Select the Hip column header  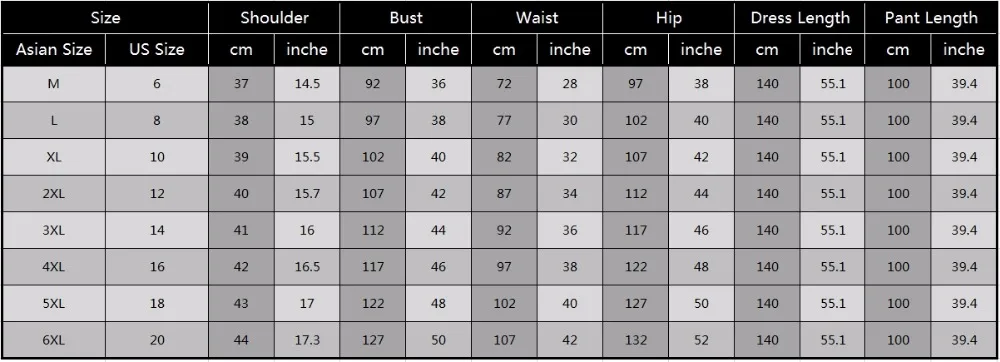tap(668, 17)
